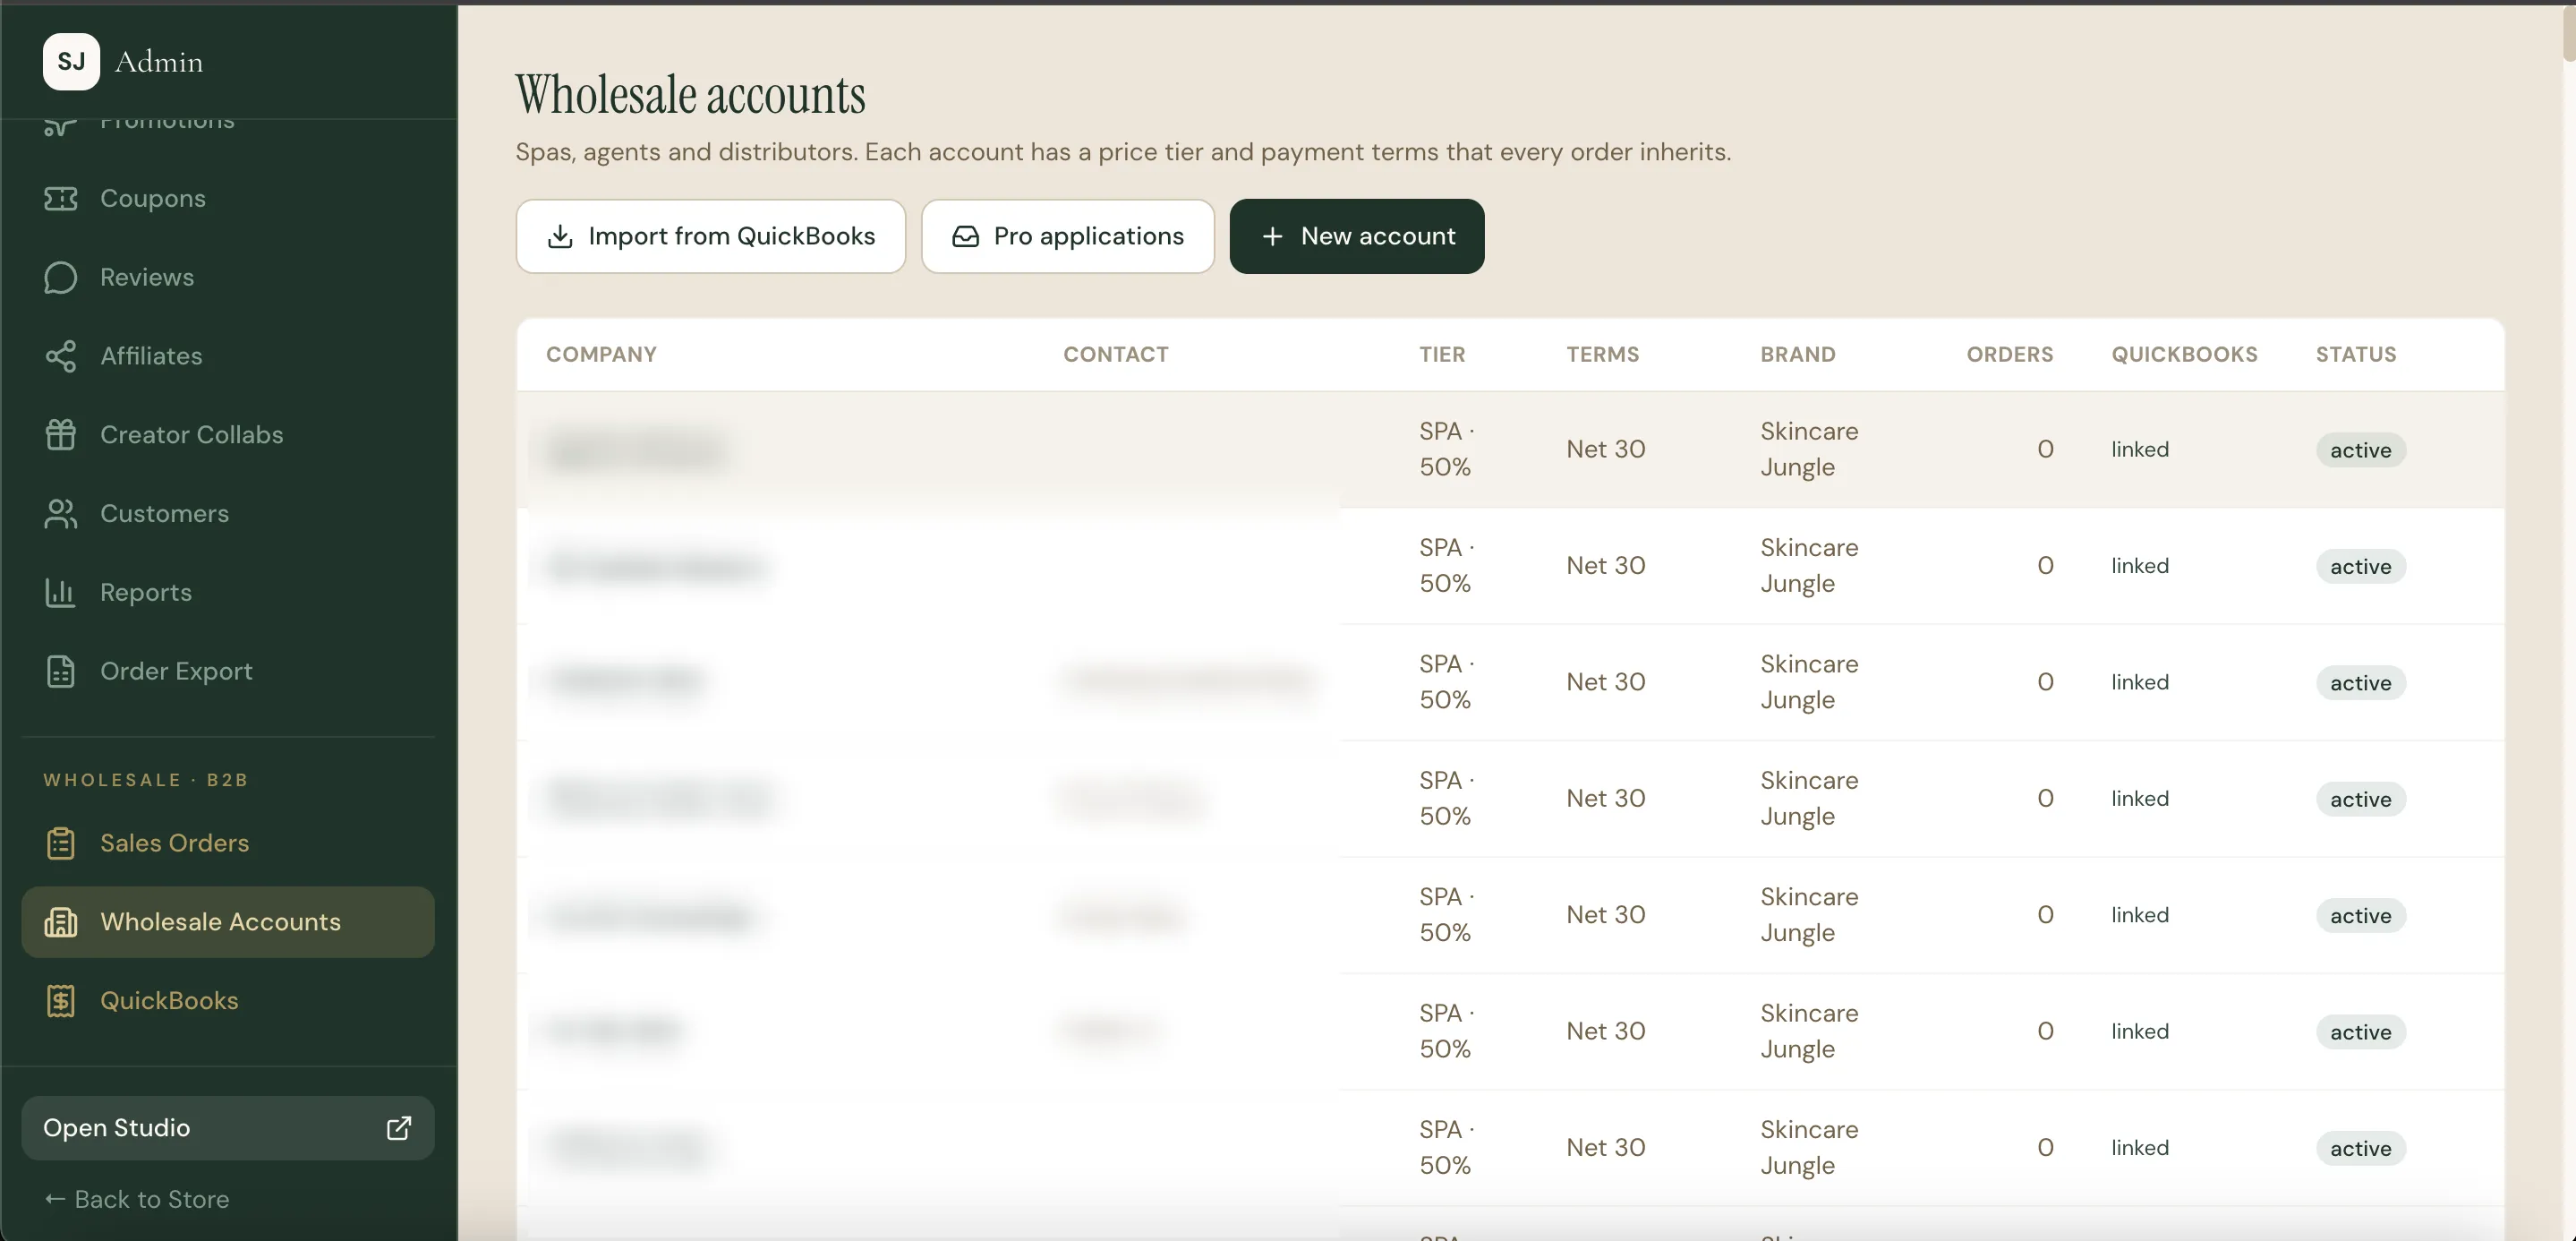Go to the Reviews section

point(228,277)
